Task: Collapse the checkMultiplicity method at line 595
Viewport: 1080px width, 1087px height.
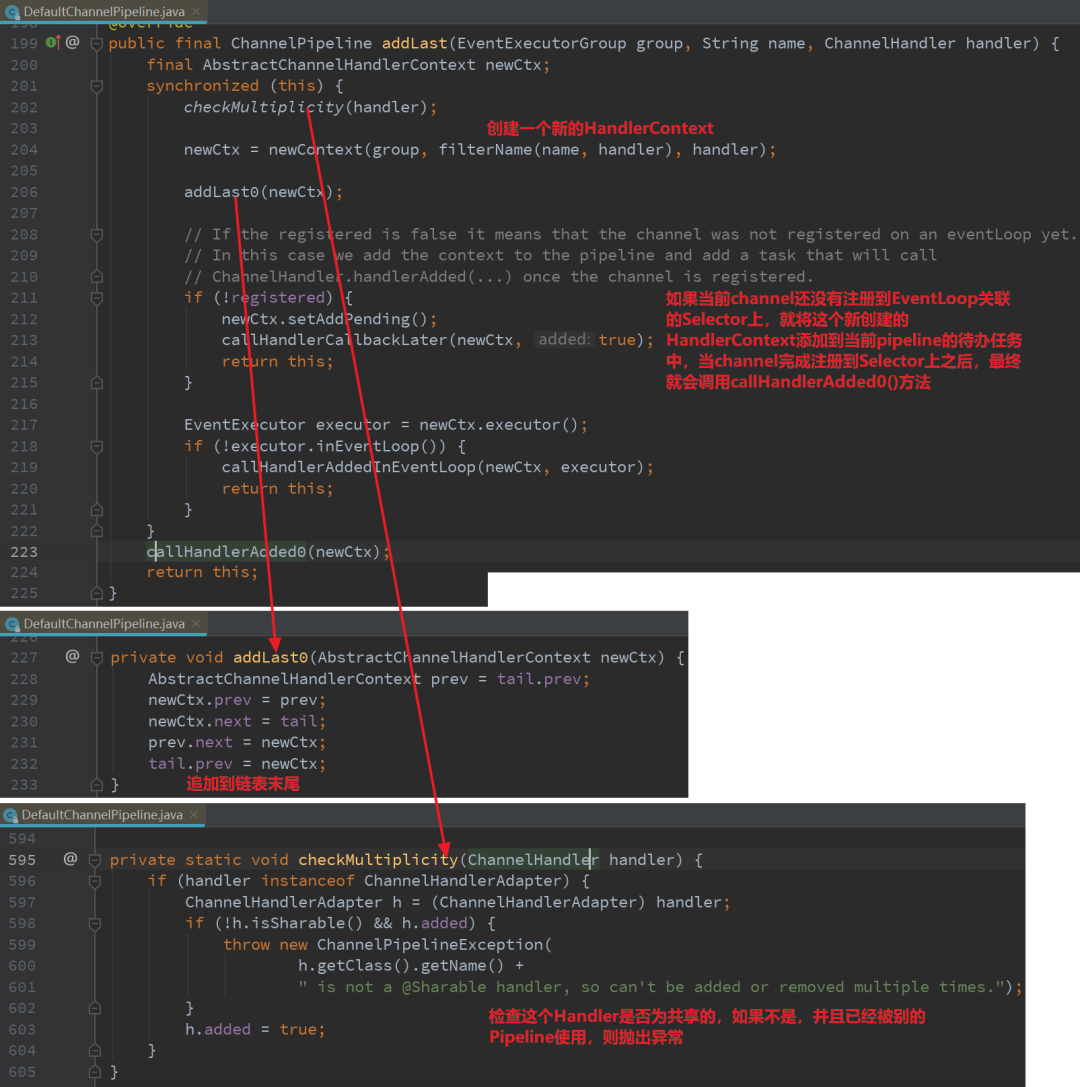Action: coord(95,860)
